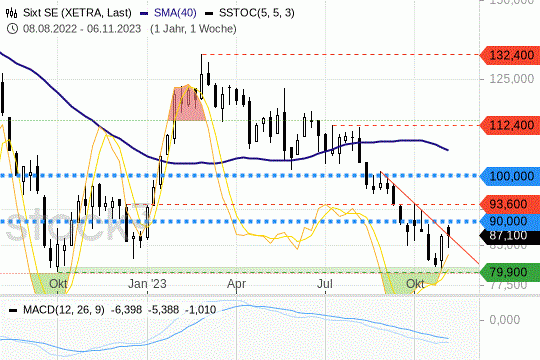Click the 0,000 MACD axis label
The image size is (540, 360).
click(x=505, y=320)
